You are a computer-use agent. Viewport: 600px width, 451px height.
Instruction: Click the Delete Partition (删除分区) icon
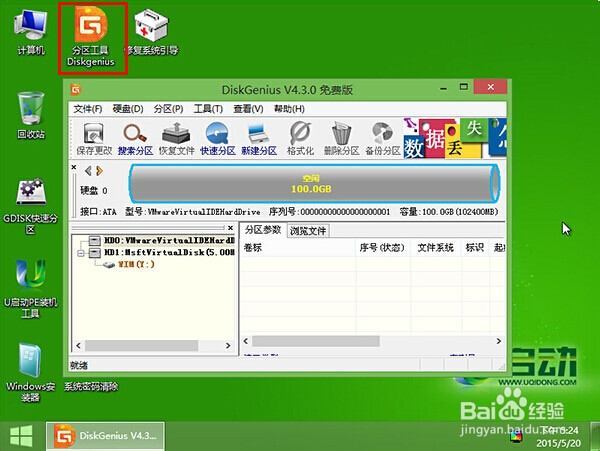tap(341, 138)
